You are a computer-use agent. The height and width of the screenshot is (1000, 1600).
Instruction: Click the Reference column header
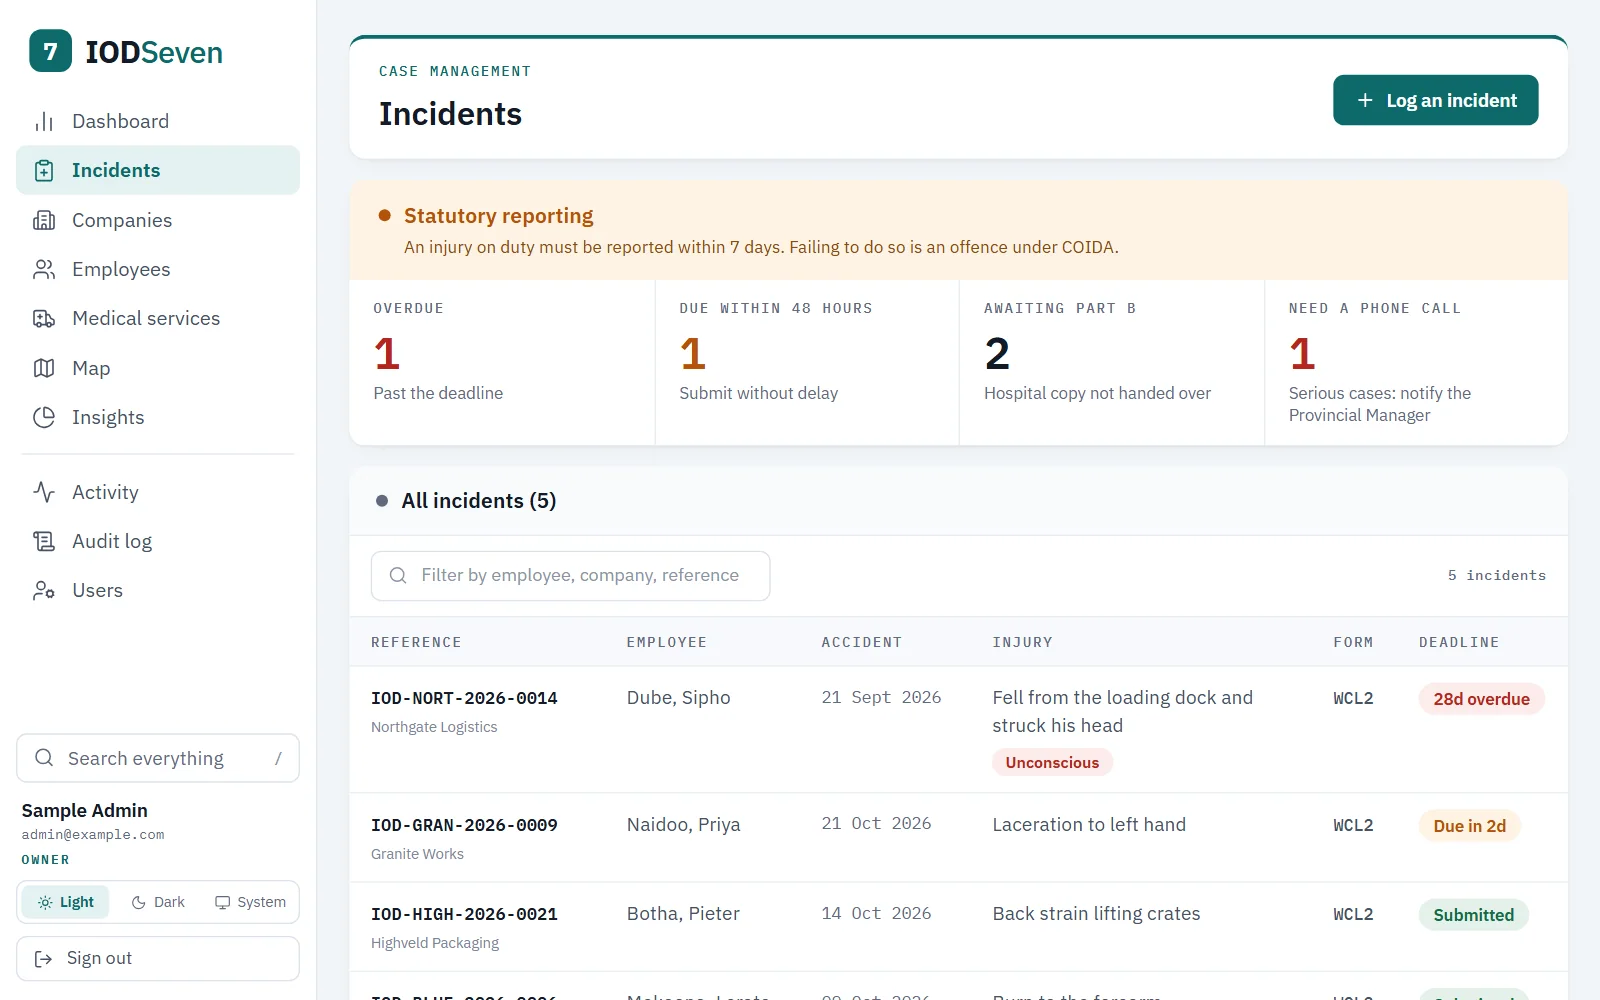pyautogui.click(x=416, y=642)
